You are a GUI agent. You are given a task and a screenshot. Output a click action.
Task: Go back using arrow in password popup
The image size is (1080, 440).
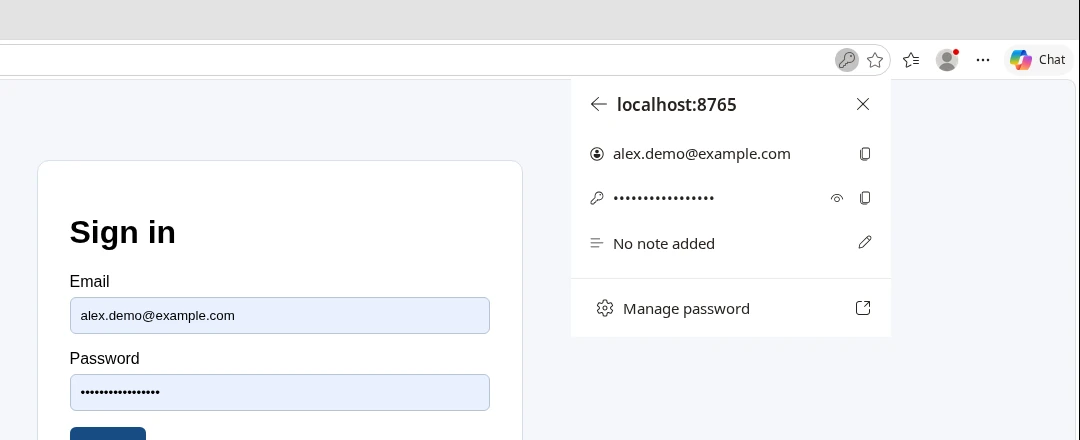click(x=599, y=104)
